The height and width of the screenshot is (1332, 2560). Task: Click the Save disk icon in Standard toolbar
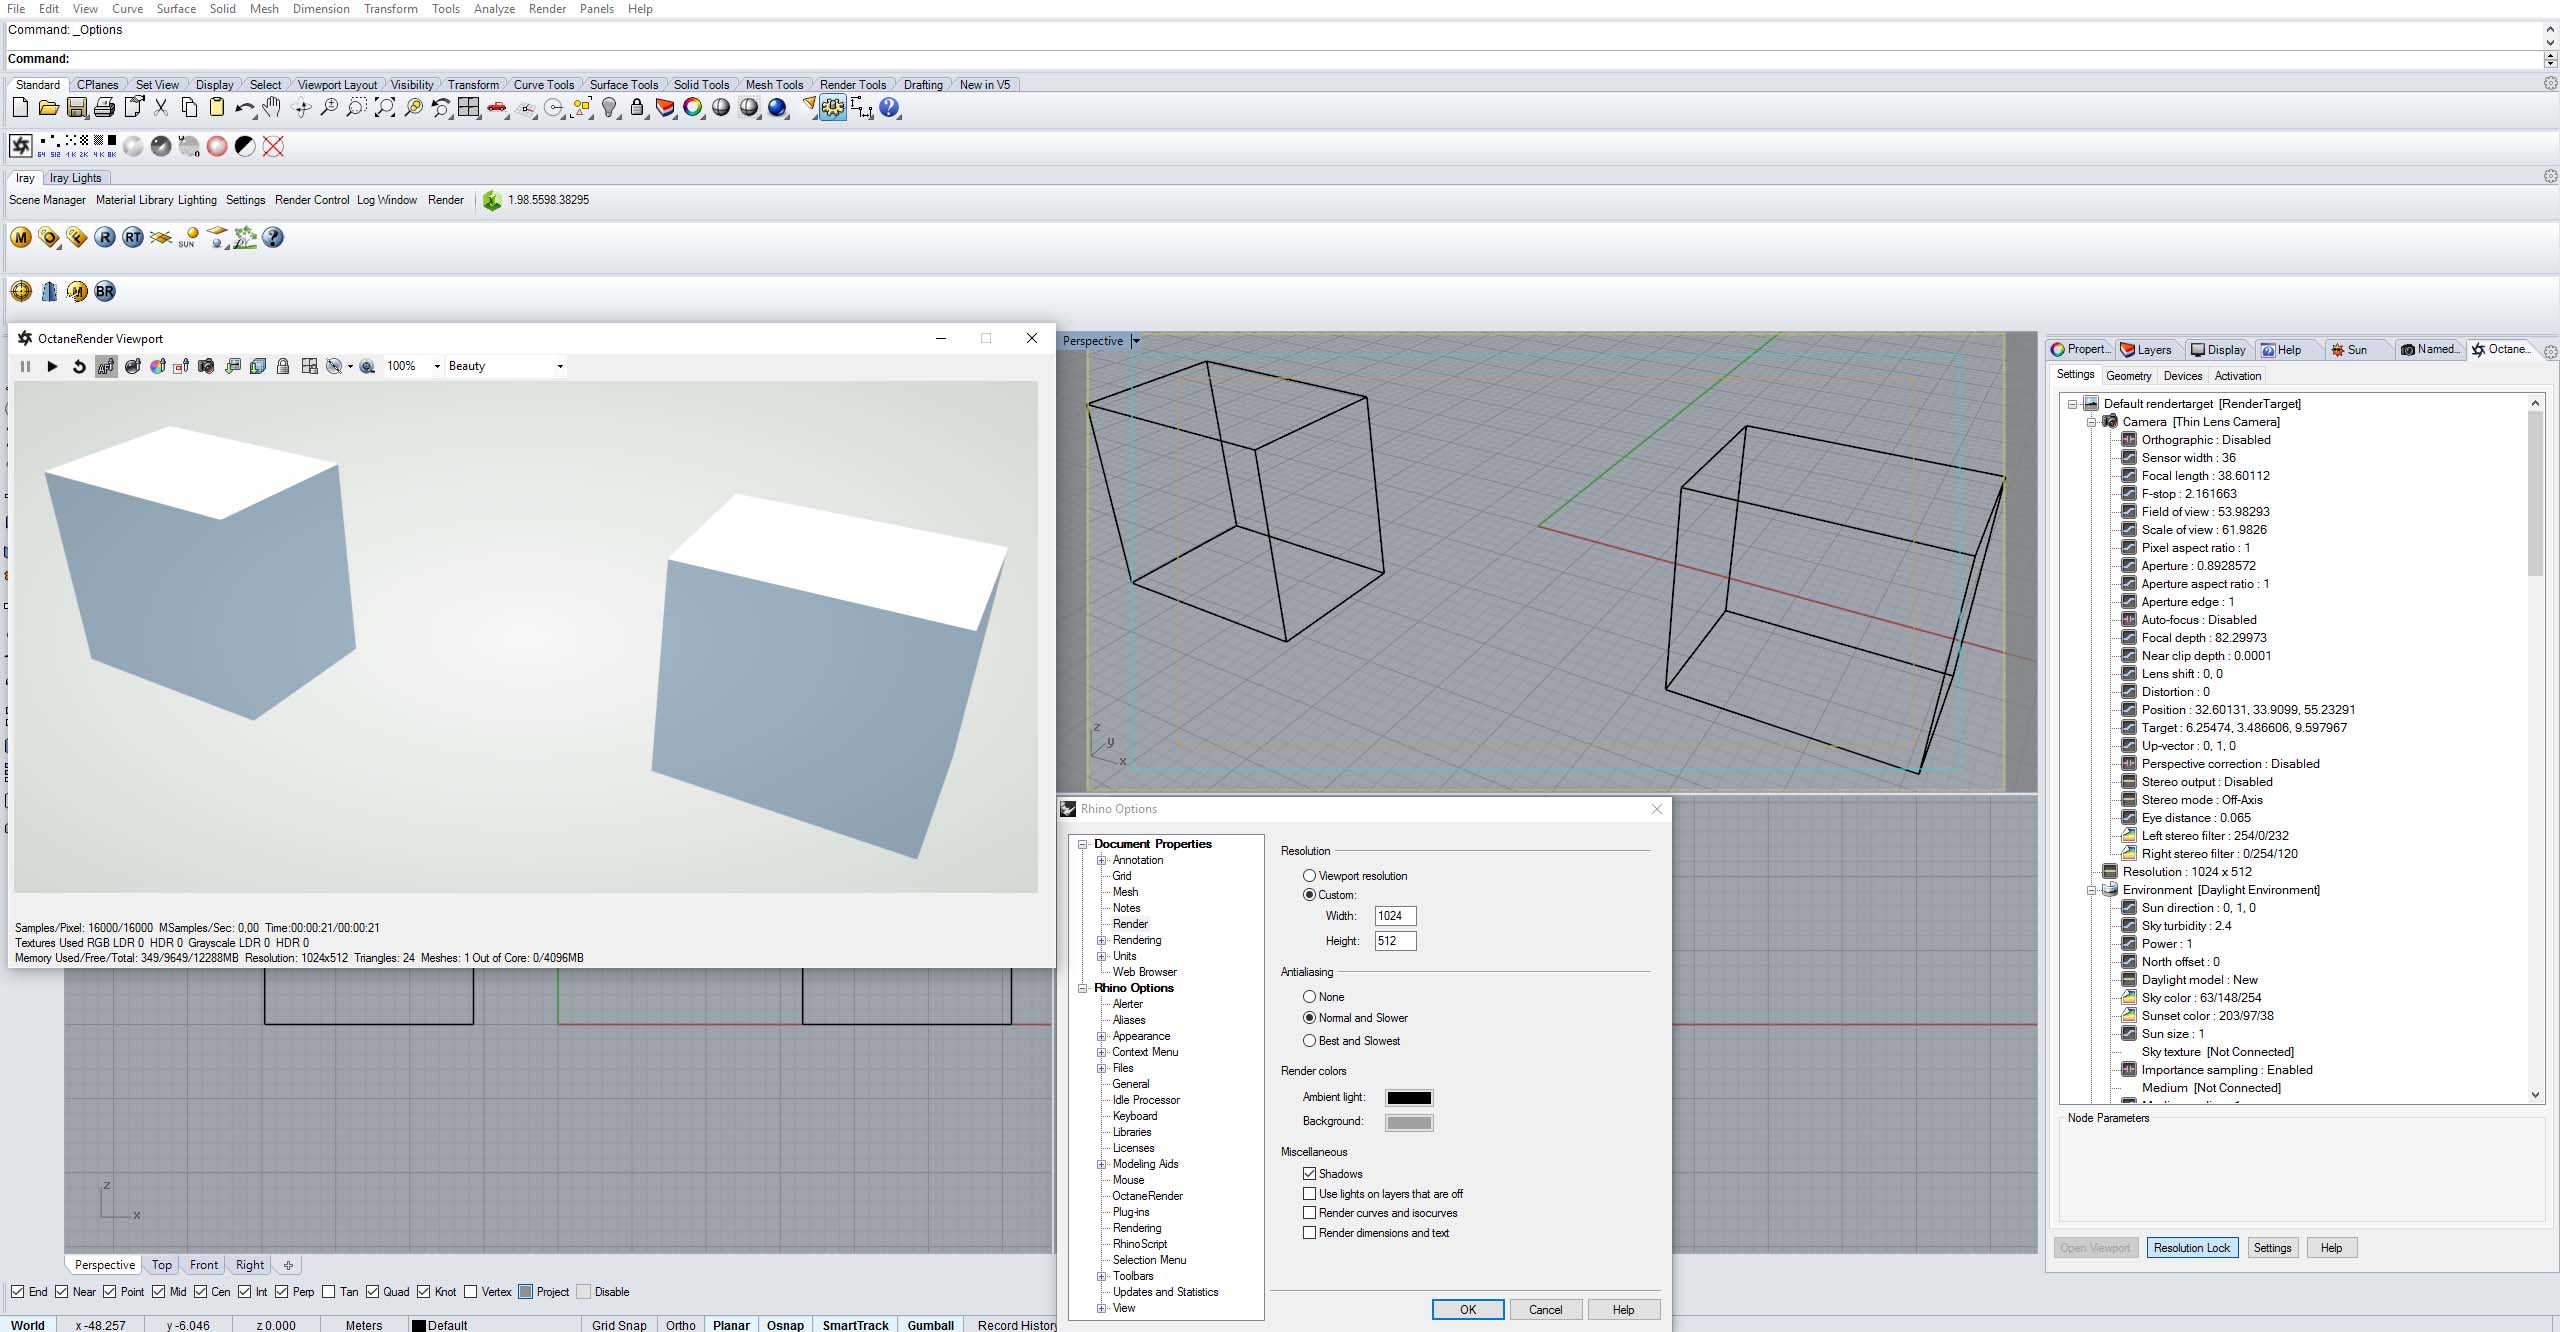point(76,108)
